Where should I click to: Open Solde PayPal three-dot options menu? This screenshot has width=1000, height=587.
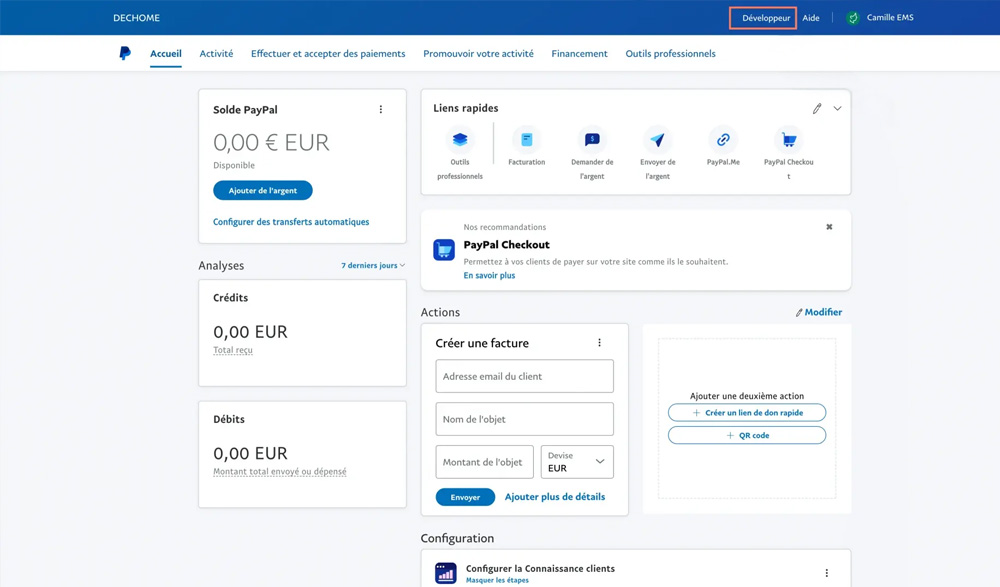coord(381,110)
